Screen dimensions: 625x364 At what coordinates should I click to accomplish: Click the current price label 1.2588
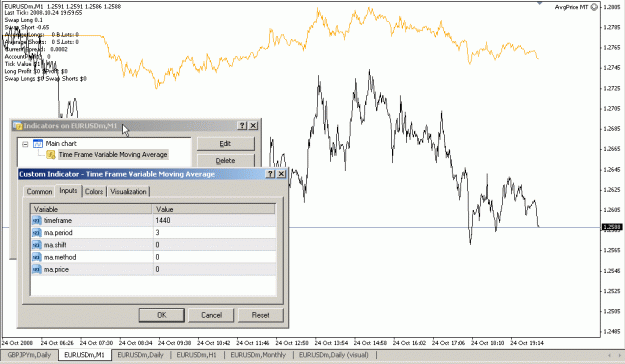point(612,227)
